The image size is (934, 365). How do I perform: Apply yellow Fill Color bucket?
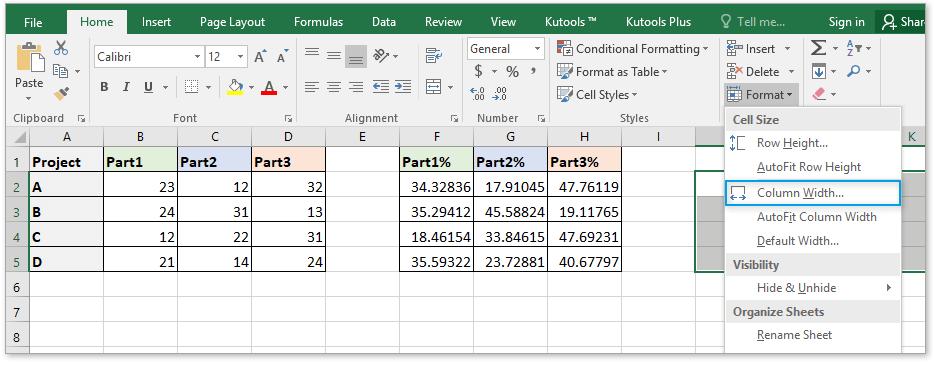(236, 88)
